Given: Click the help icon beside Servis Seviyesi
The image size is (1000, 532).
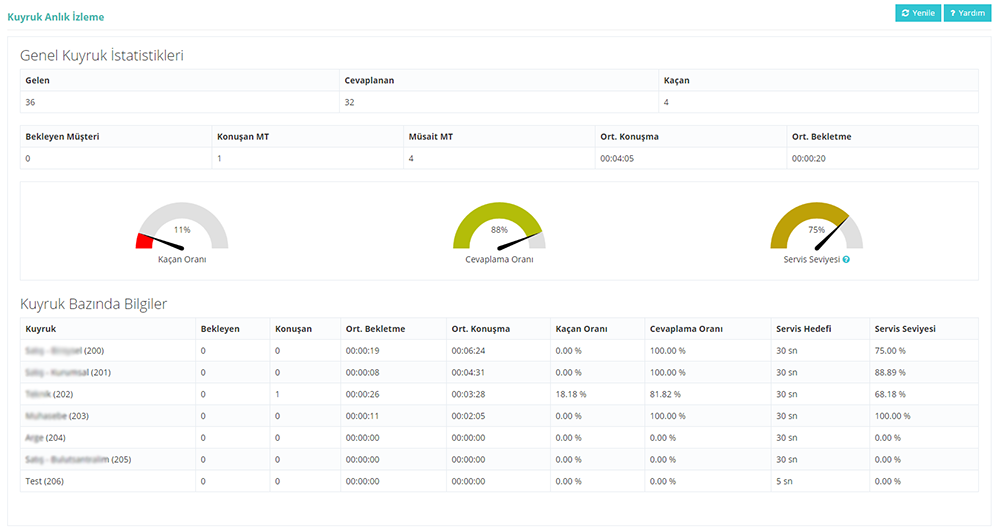Looking at the screenshot, I should tap(846, 259).
